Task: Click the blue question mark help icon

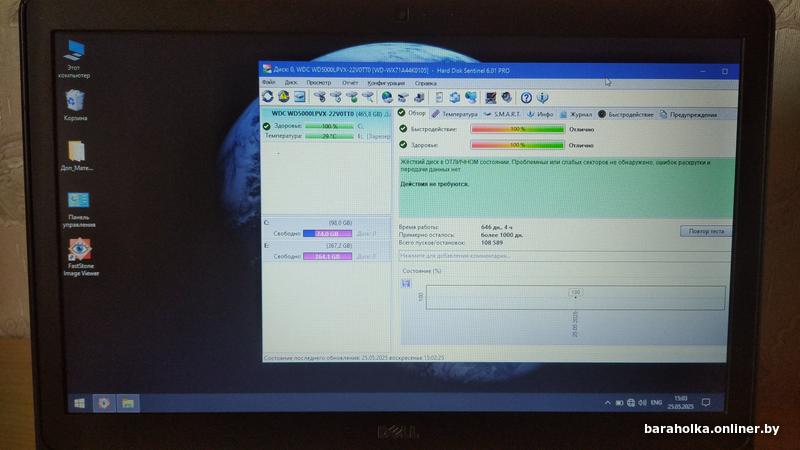Action: coord(527,97)
